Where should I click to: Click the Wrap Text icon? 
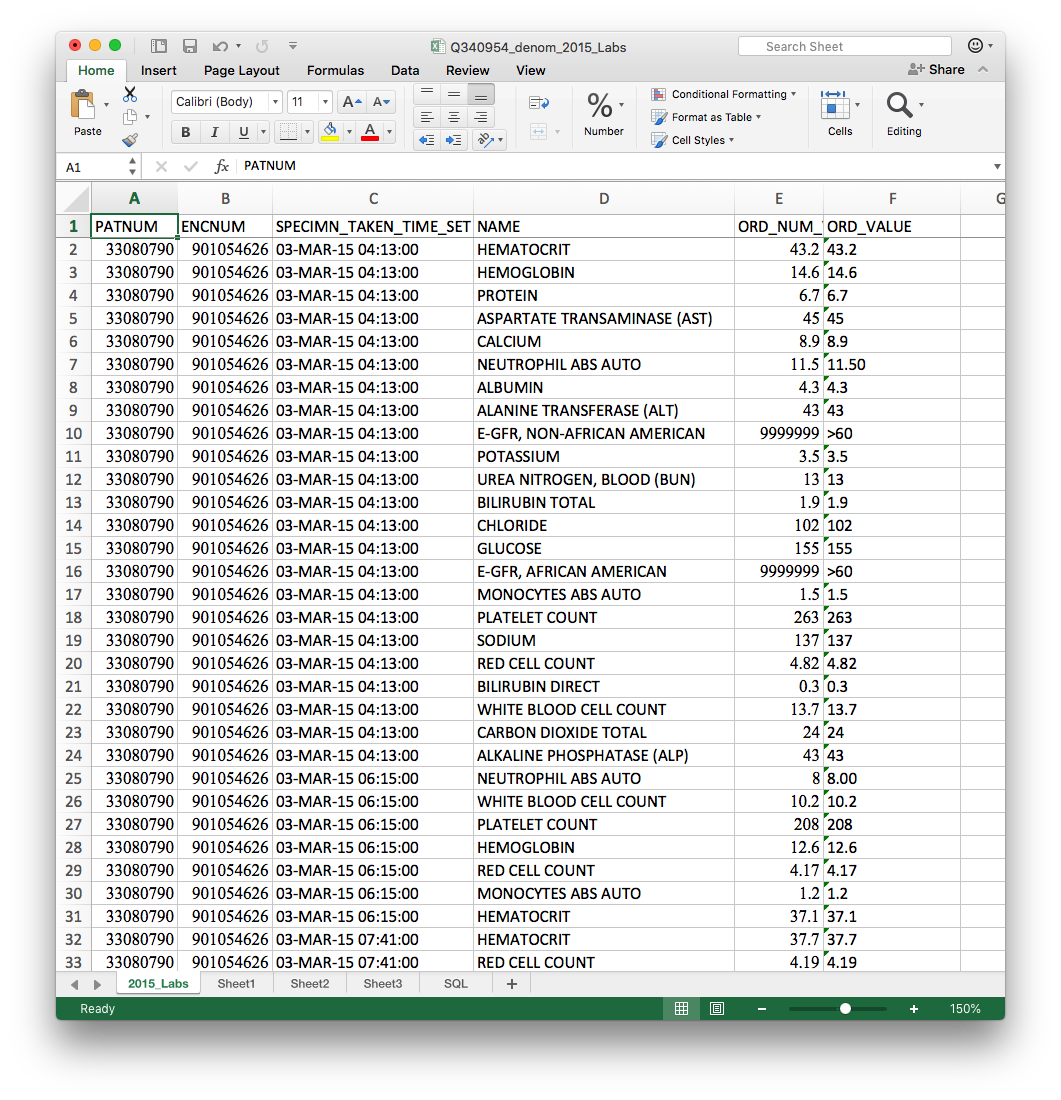tap(539, 103)
